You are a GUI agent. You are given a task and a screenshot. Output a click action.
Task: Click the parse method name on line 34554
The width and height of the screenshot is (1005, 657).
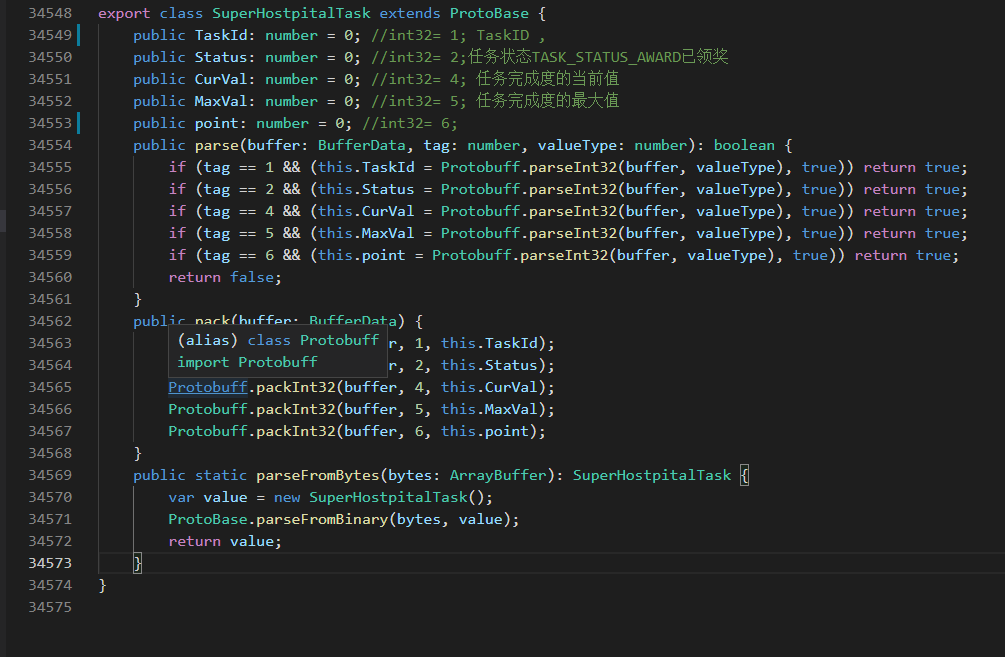(217, 146)
